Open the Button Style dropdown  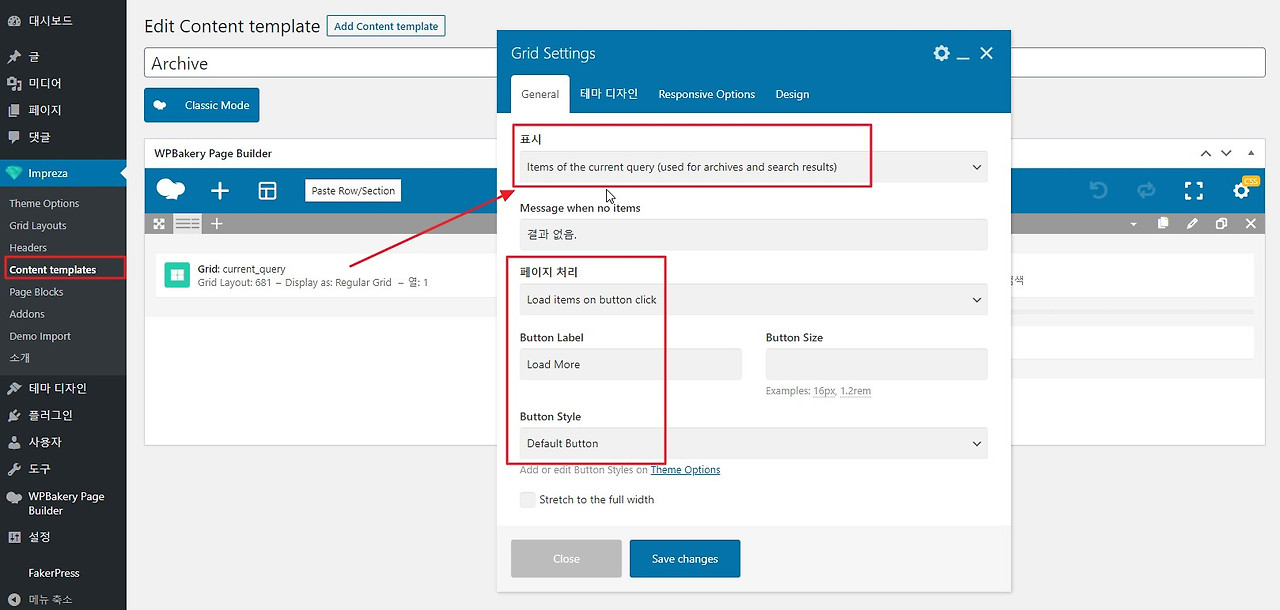(x=753, y=443)
